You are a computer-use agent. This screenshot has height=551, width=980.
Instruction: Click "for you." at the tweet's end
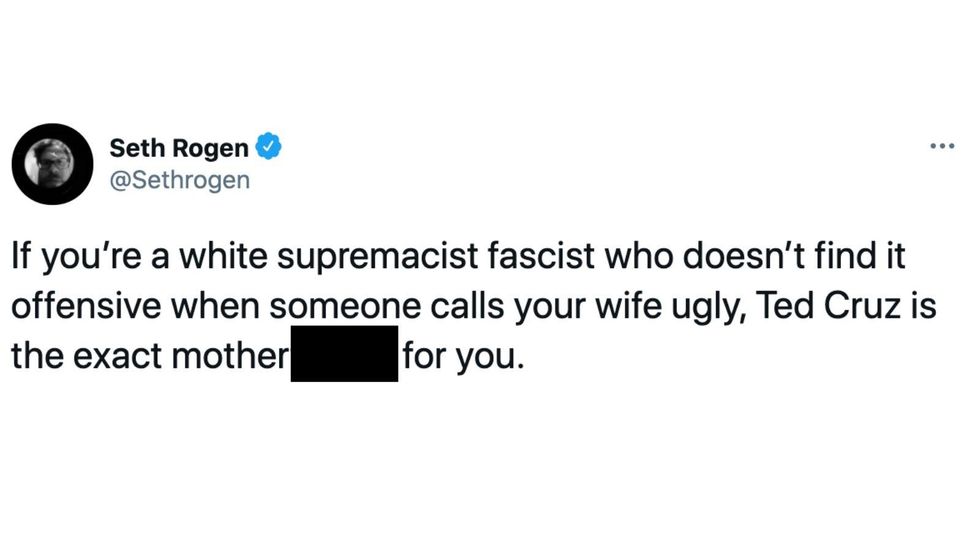click(462, 355)
